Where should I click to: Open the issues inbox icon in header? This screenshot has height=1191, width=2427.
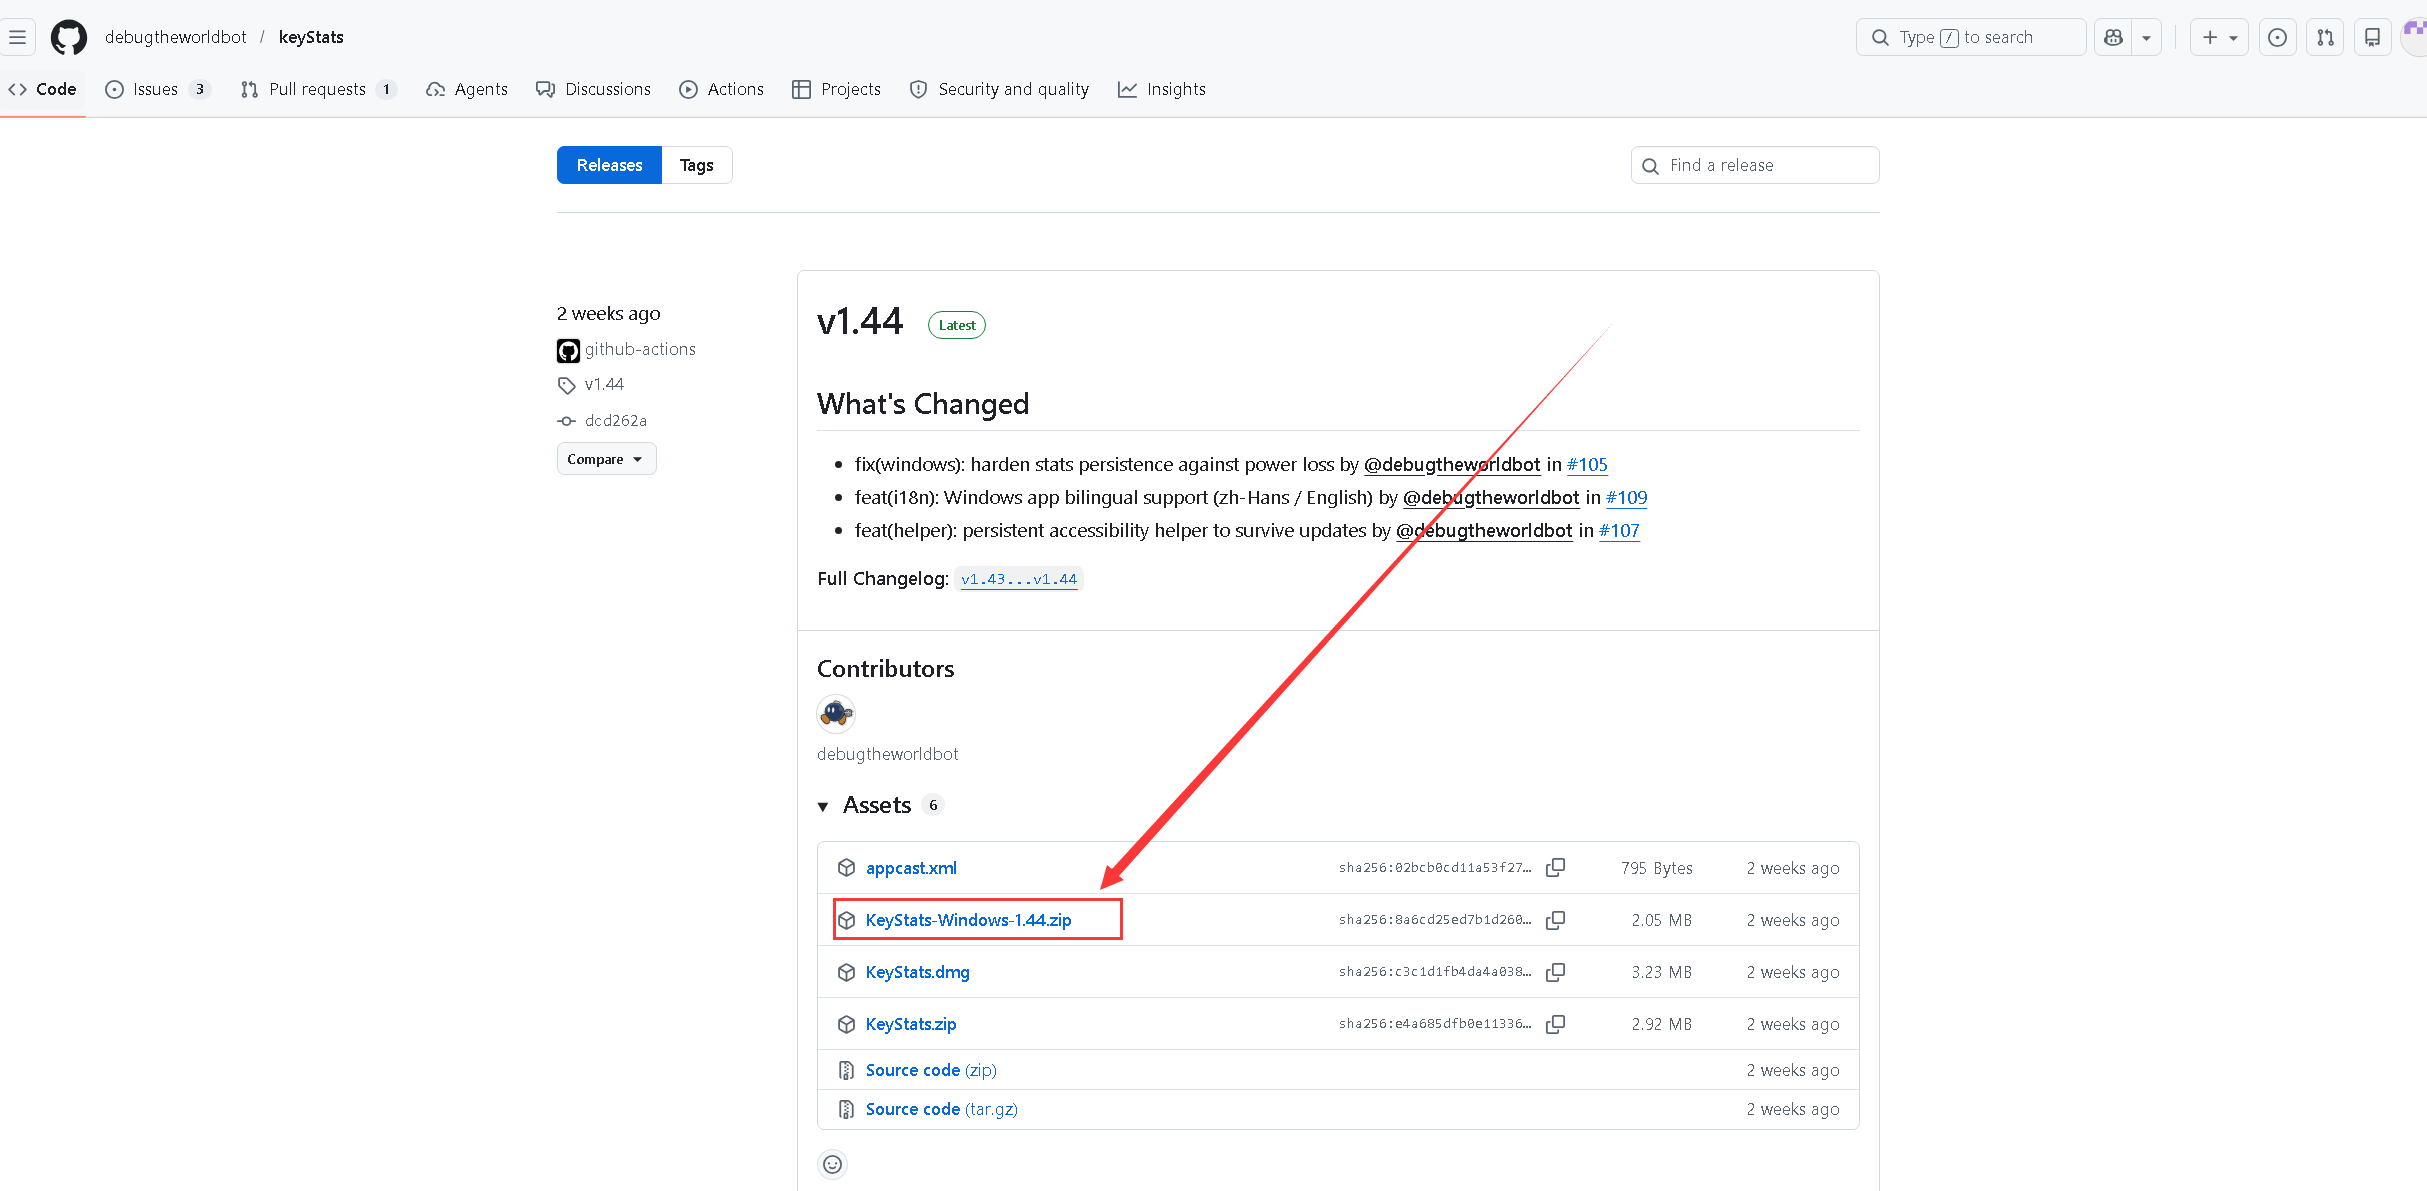point(2277,37)
